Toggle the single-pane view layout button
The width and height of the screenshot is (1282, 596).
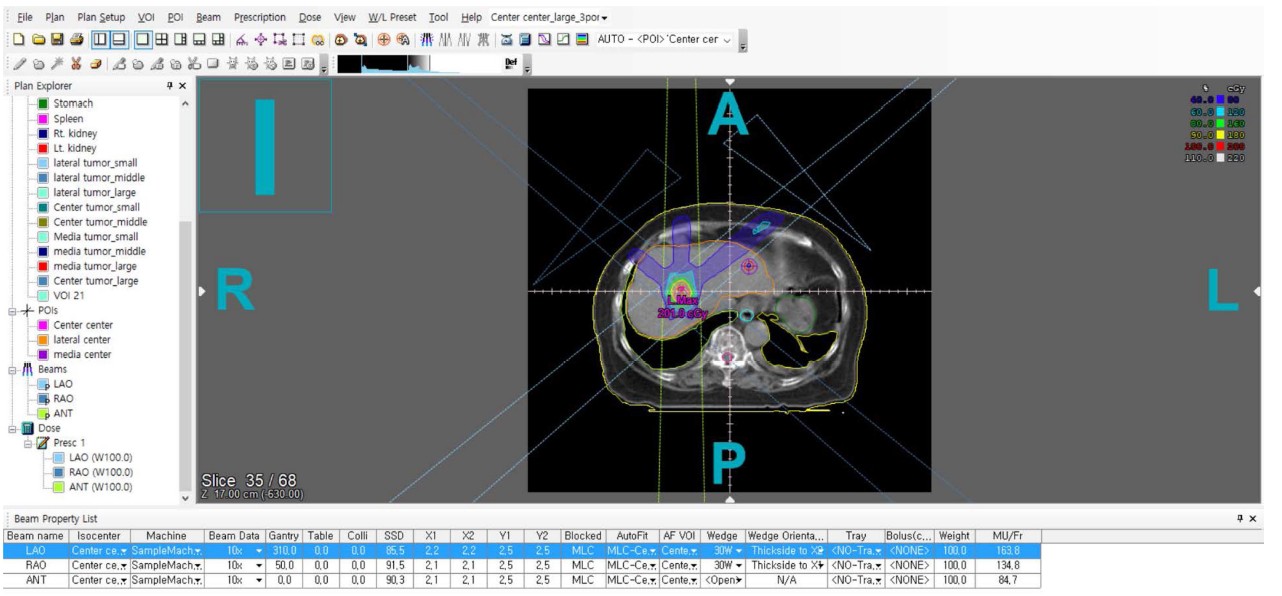[143, 40]
